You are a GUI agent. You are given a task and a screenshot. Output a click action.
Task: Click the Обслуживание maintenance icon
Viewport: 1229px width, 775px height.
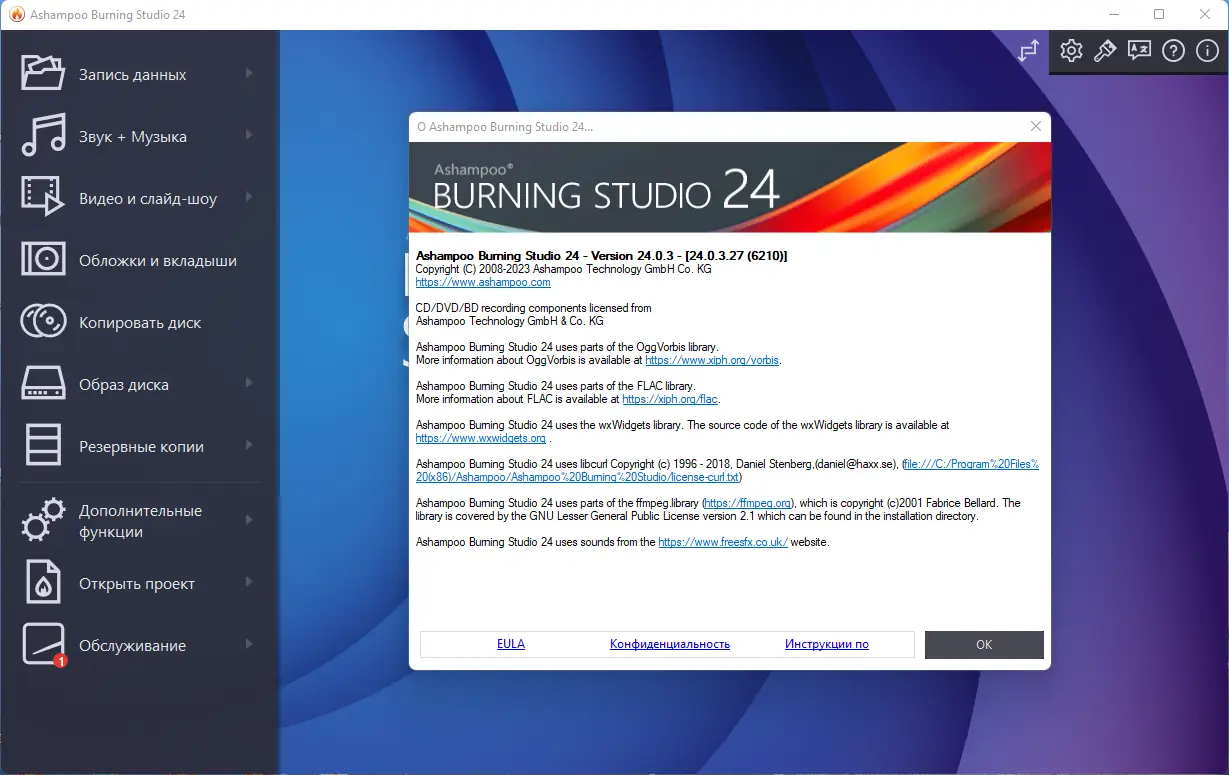pos(42,645)
